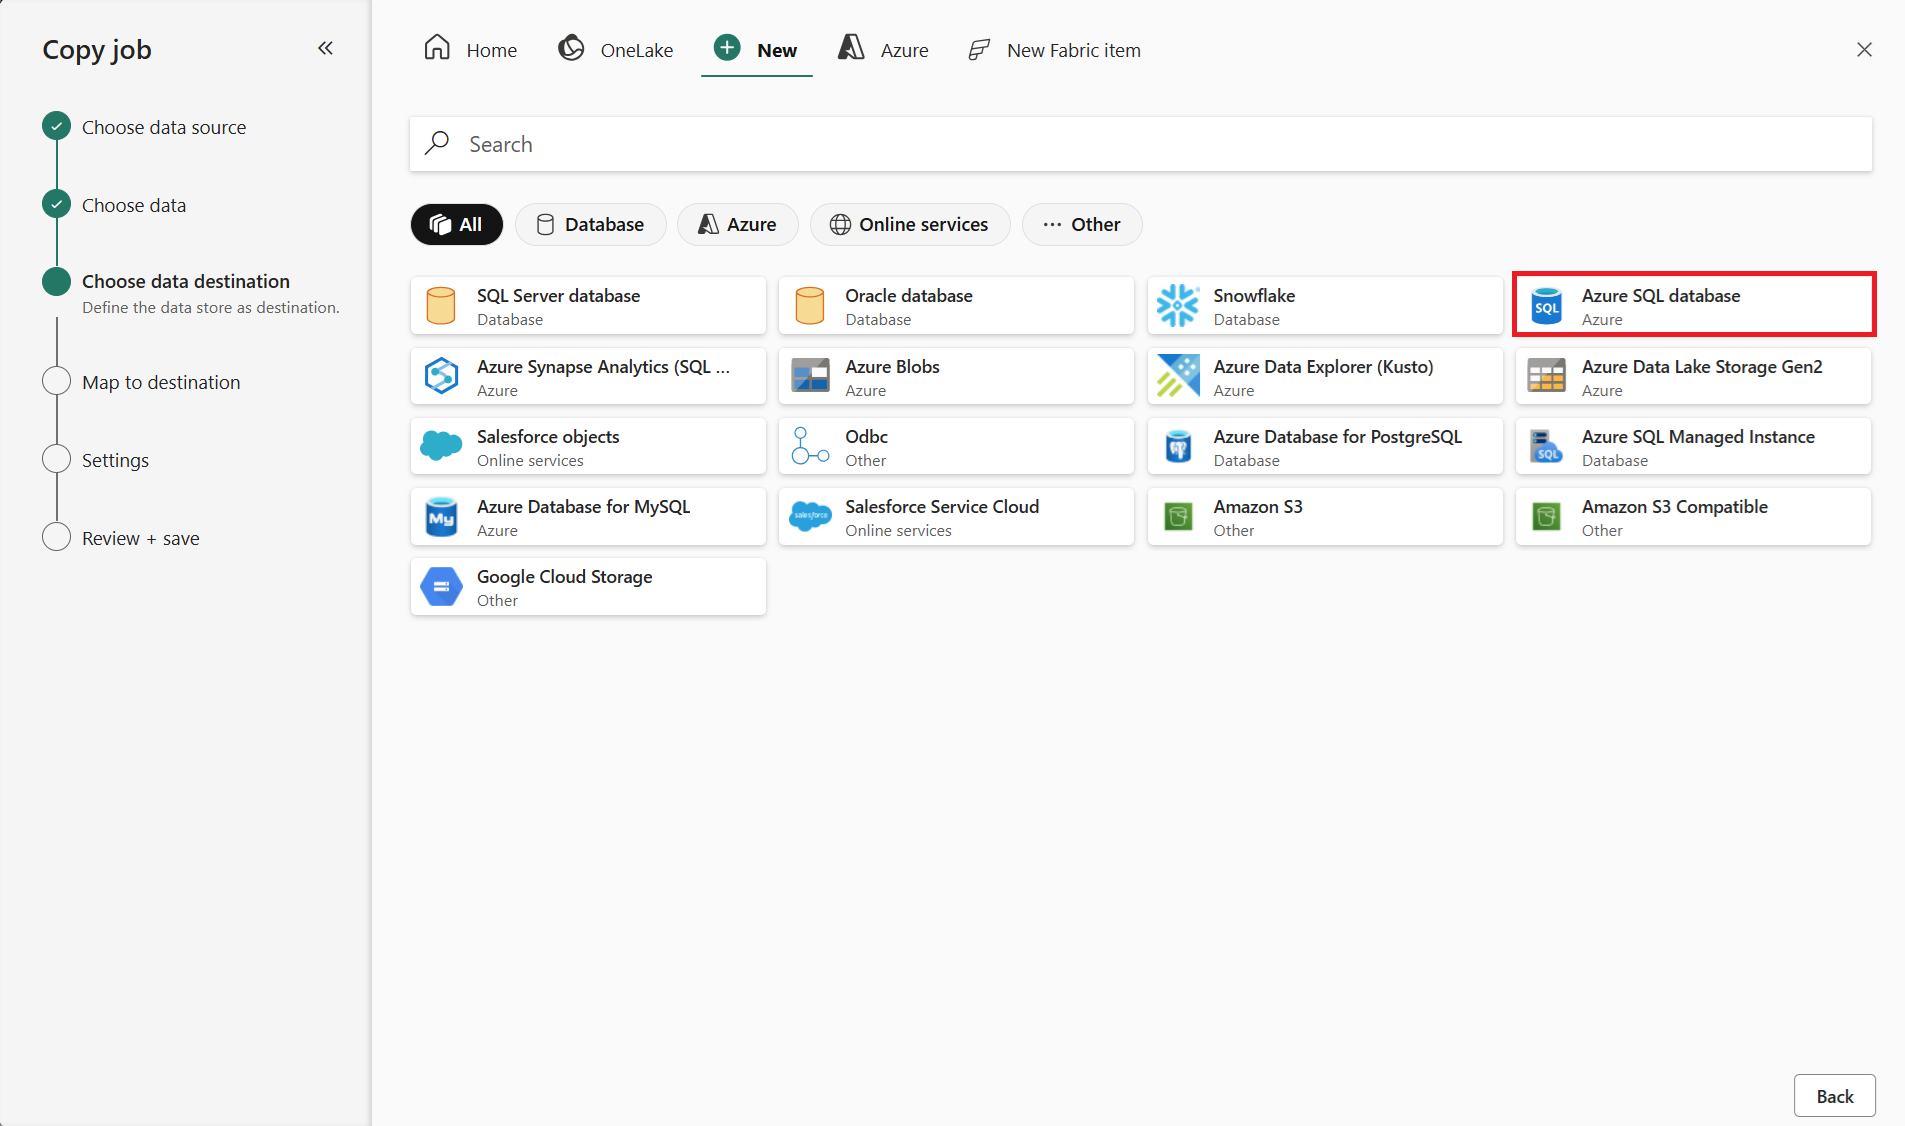Jump to Choose data source step
This screenshot has width=1905, height=1126.
(x=164, y=128)
